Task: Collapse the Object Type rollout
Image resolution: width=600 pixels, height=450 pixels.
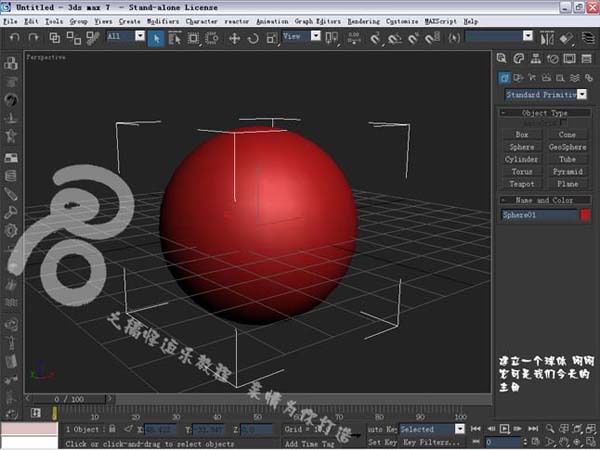Action: (x=545, y=113)
